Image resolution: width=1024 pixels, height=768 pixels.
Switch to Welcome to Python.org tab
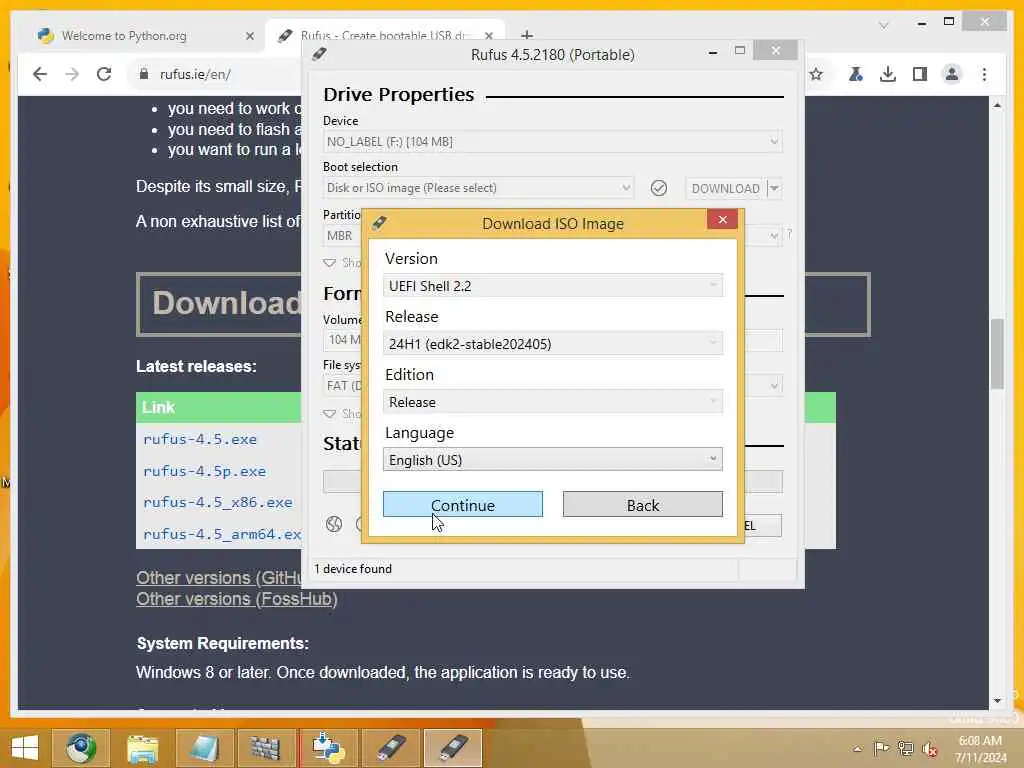[124, 35]
